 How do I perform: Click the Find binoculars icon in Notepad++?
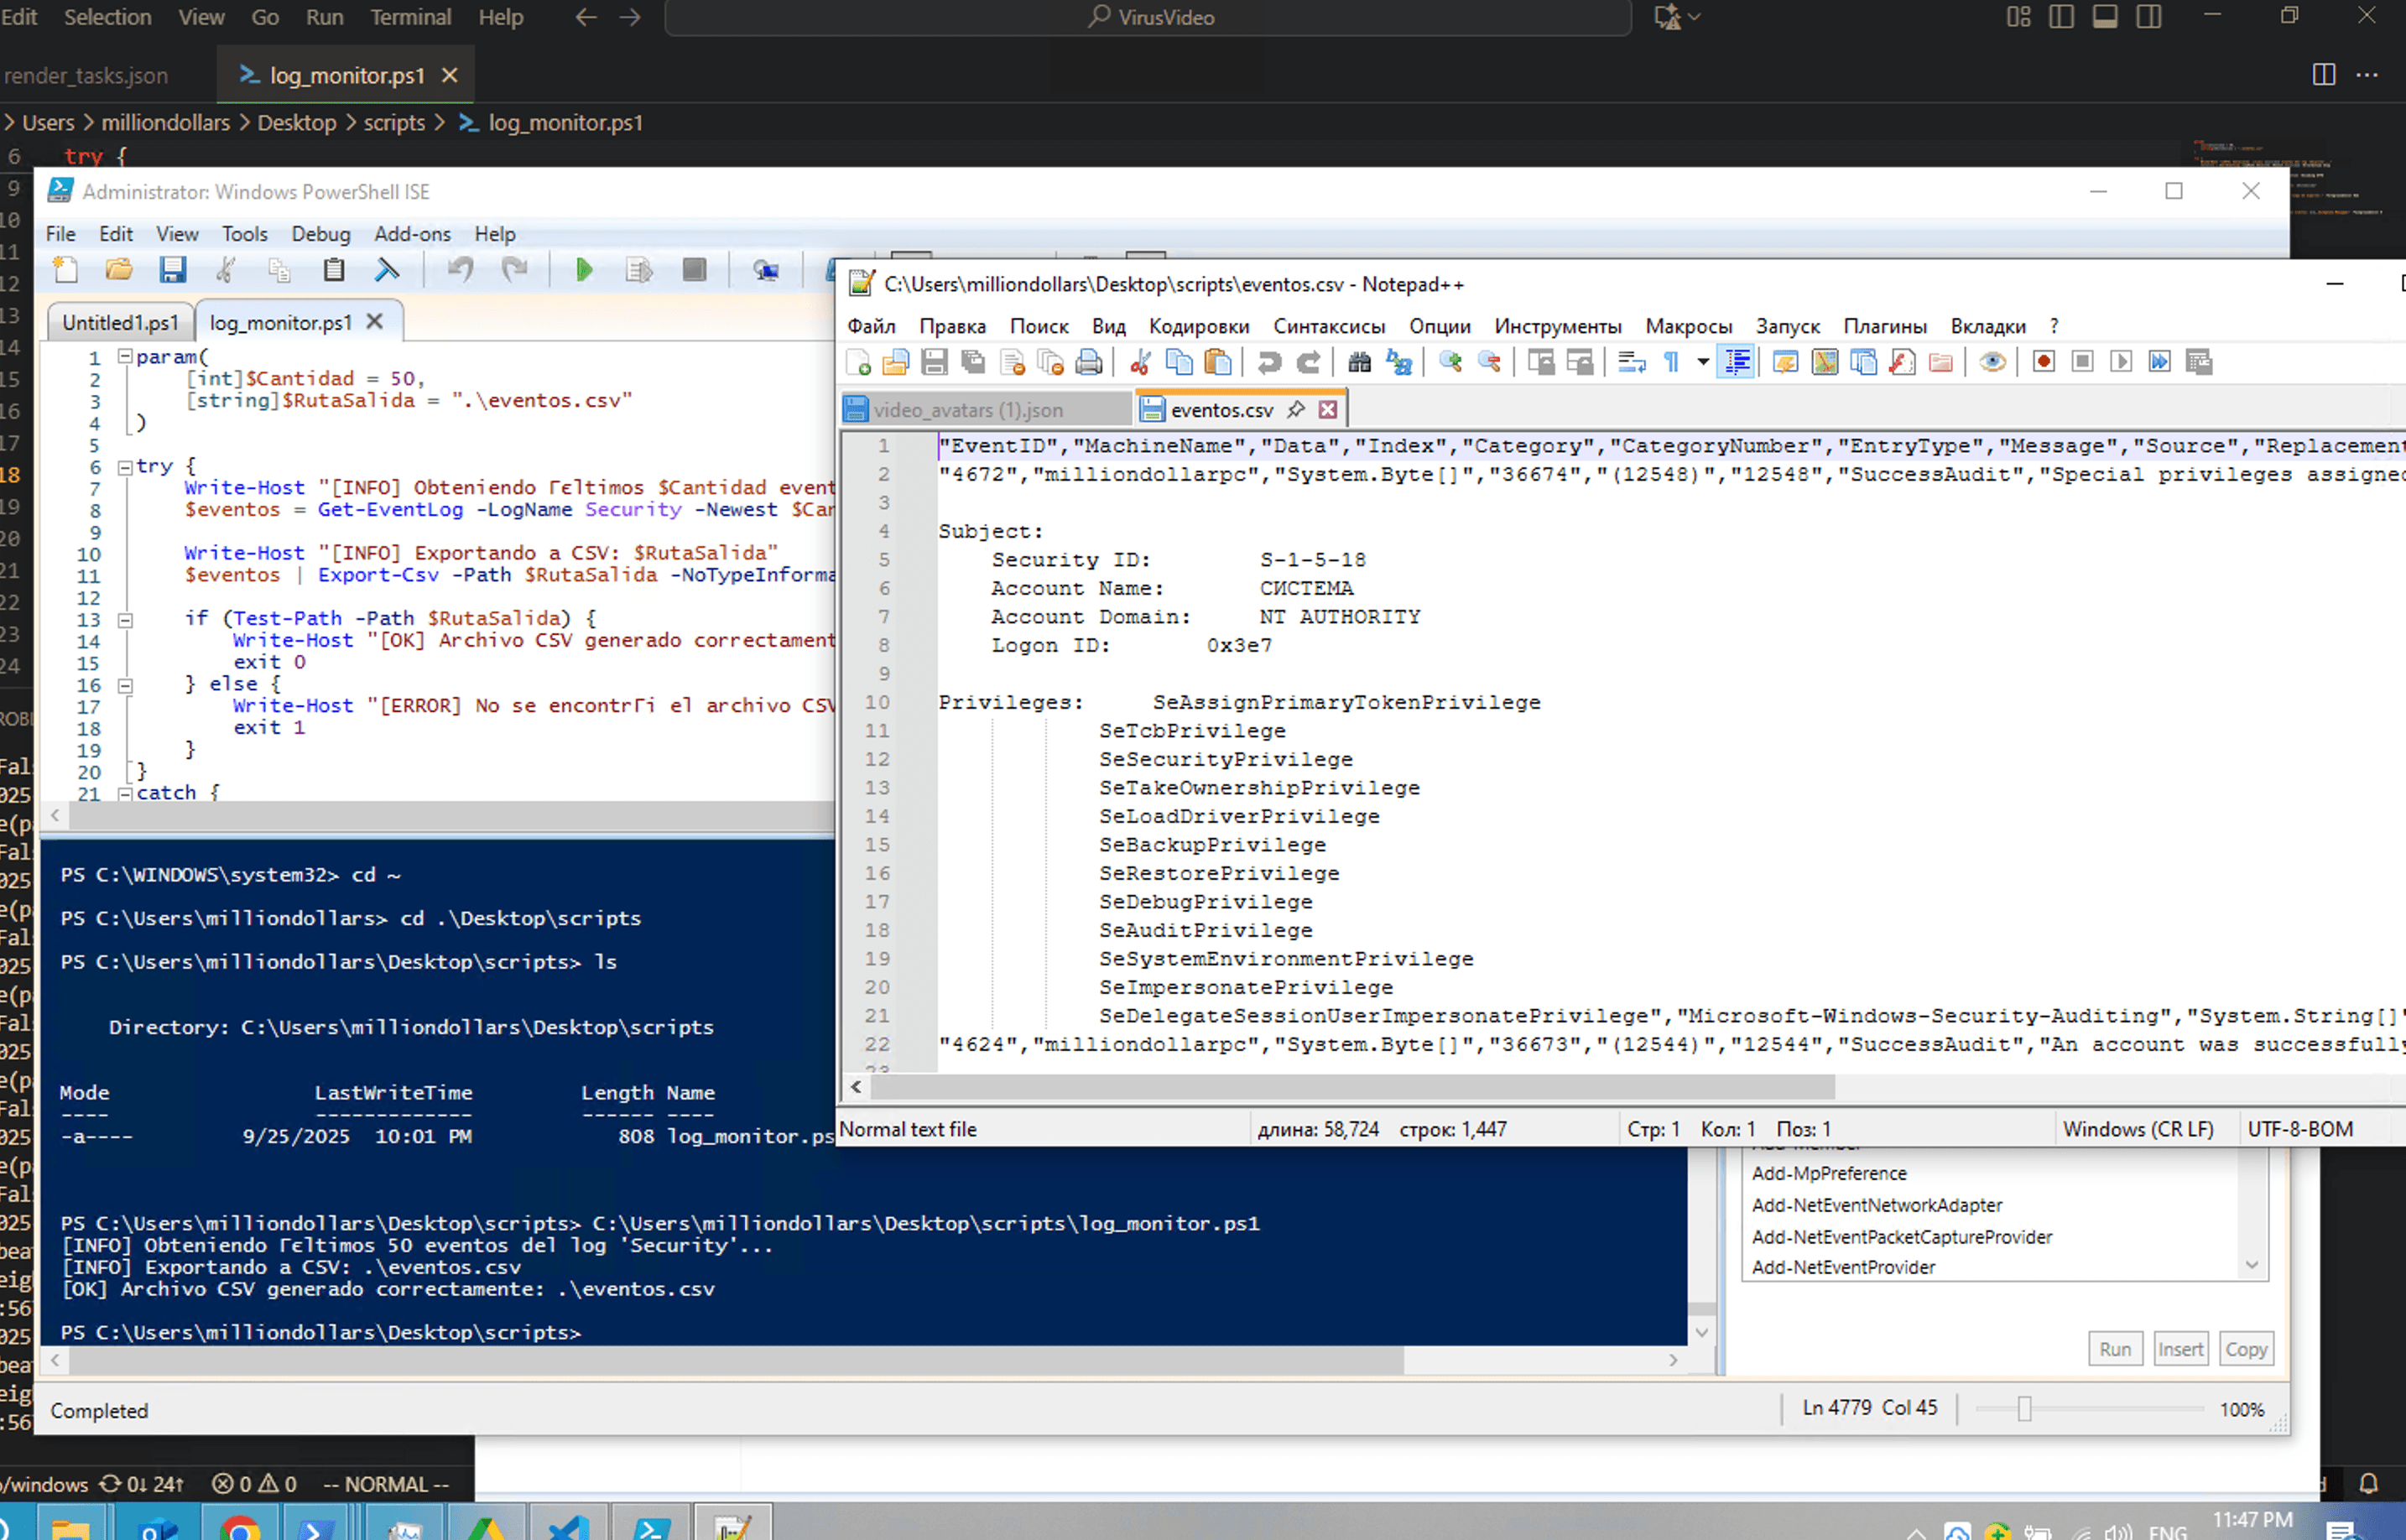tap(1359, 362)
